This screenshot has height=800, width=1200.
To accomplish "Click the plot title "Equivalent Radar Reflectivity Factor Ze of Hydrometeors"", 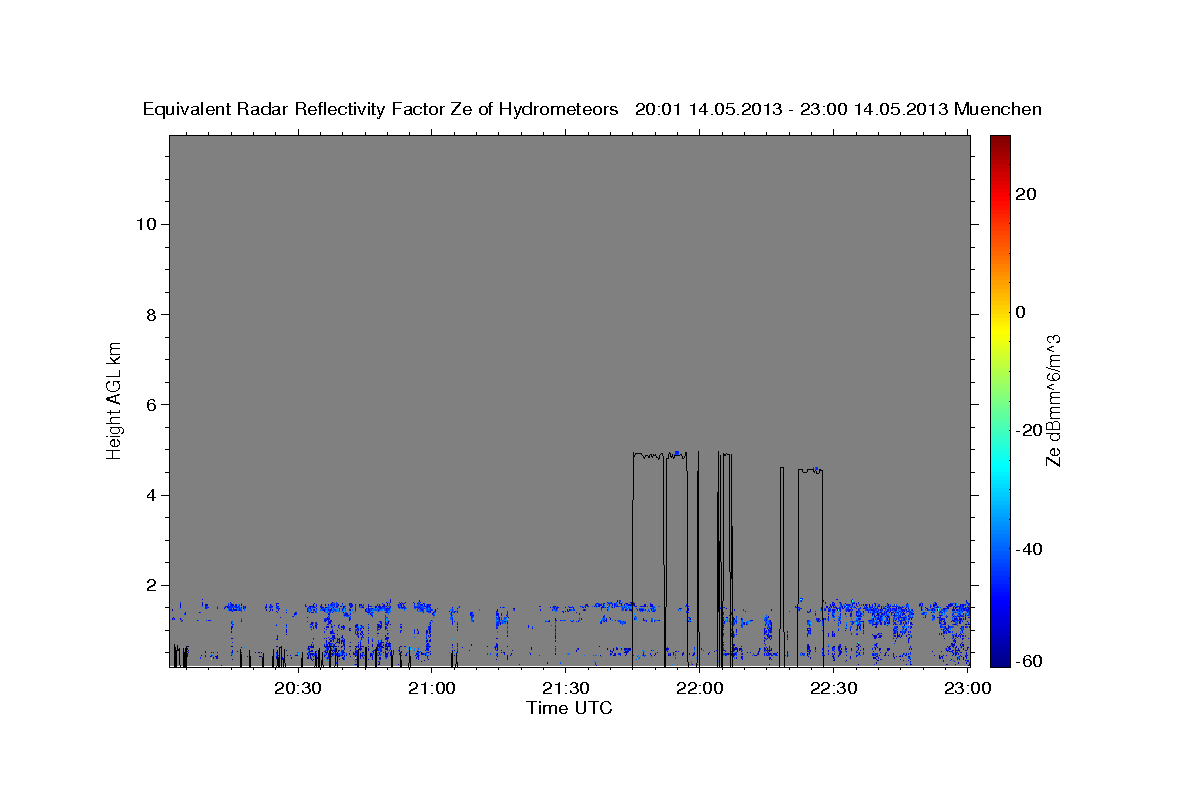I will (381, 109).
